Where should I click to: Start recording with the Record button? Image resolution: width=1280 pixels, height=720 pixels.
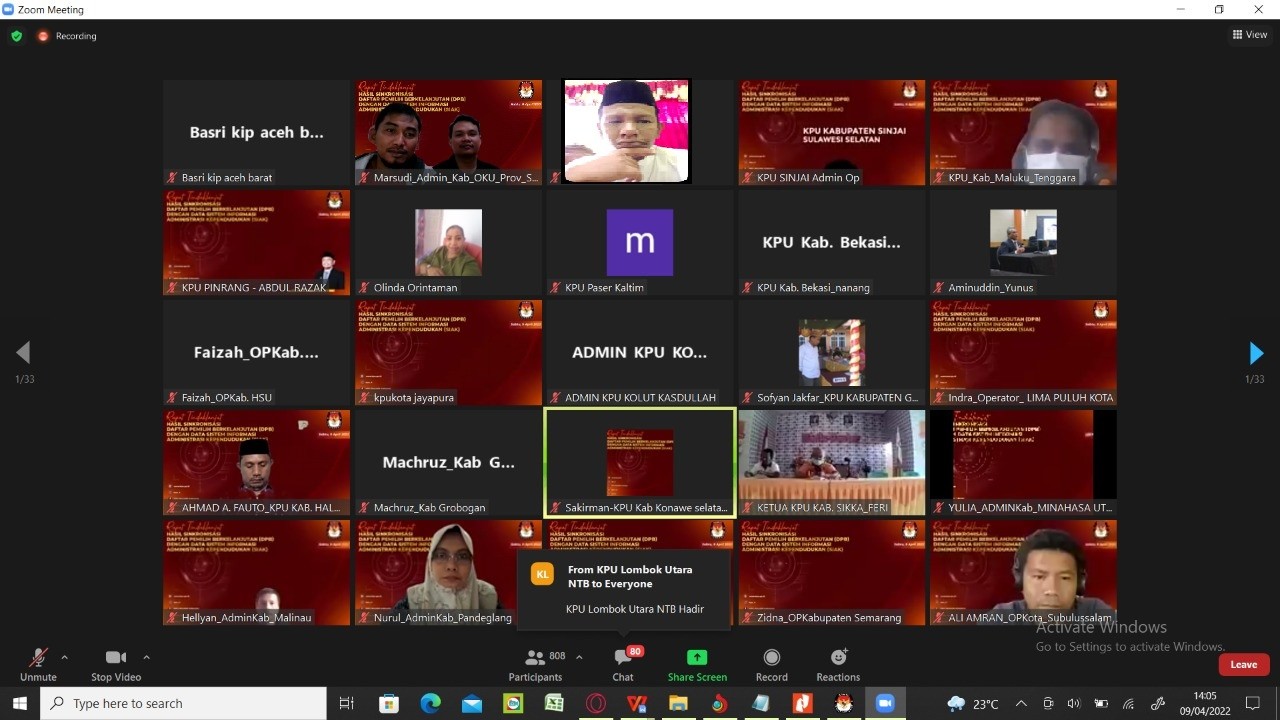coord(771,664)
